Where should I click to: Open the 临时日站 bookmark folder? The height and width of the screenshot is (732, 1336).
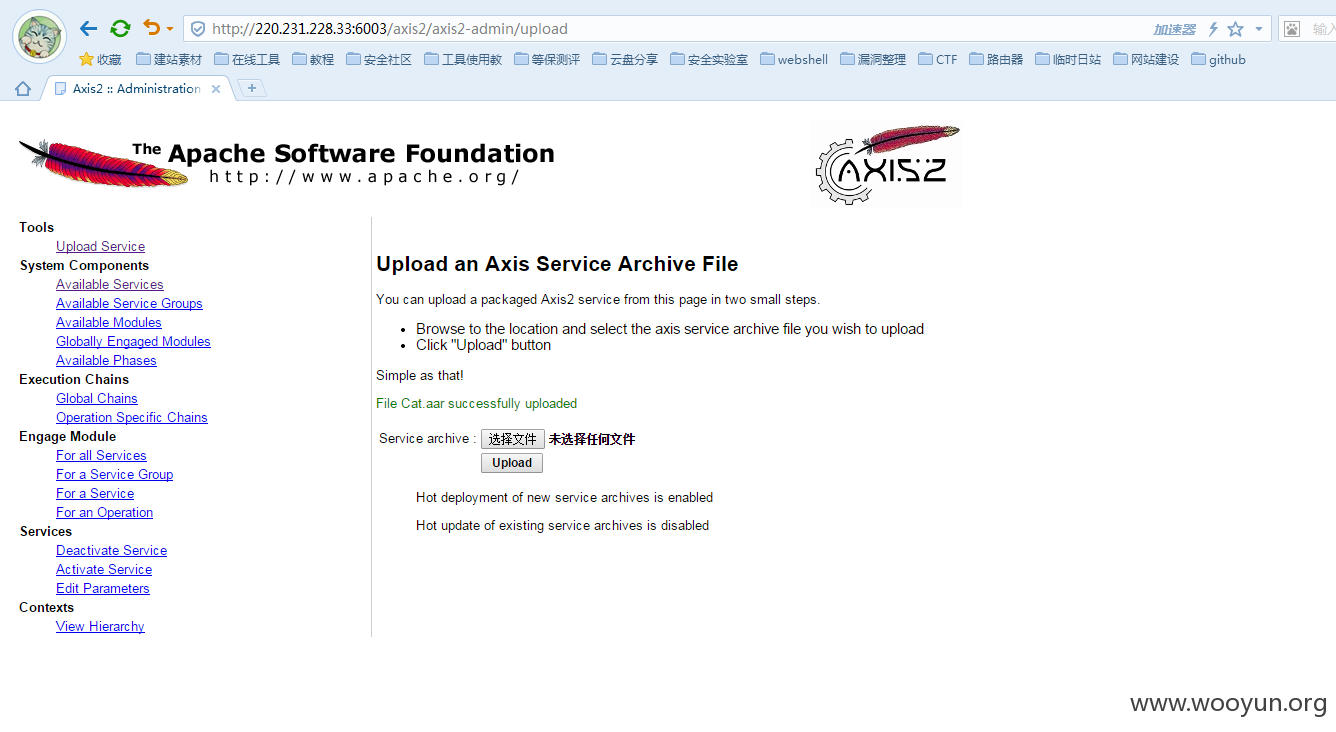(x=1068, y=59)
